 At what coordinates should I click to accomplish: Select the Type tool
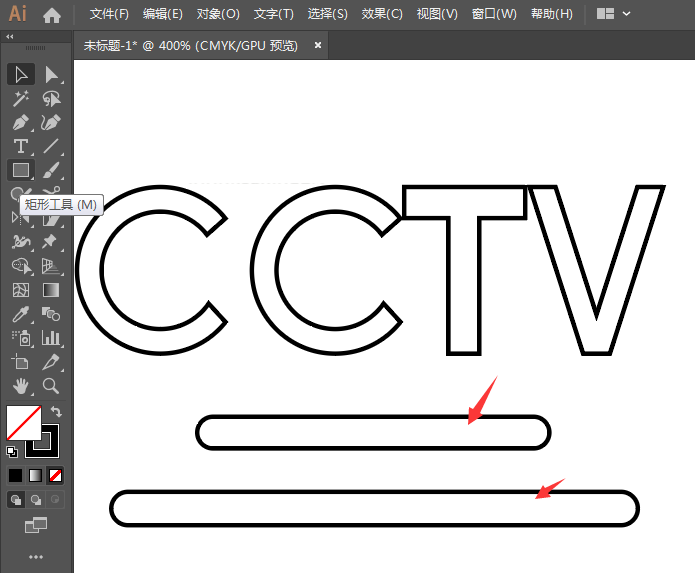point(21,146)
